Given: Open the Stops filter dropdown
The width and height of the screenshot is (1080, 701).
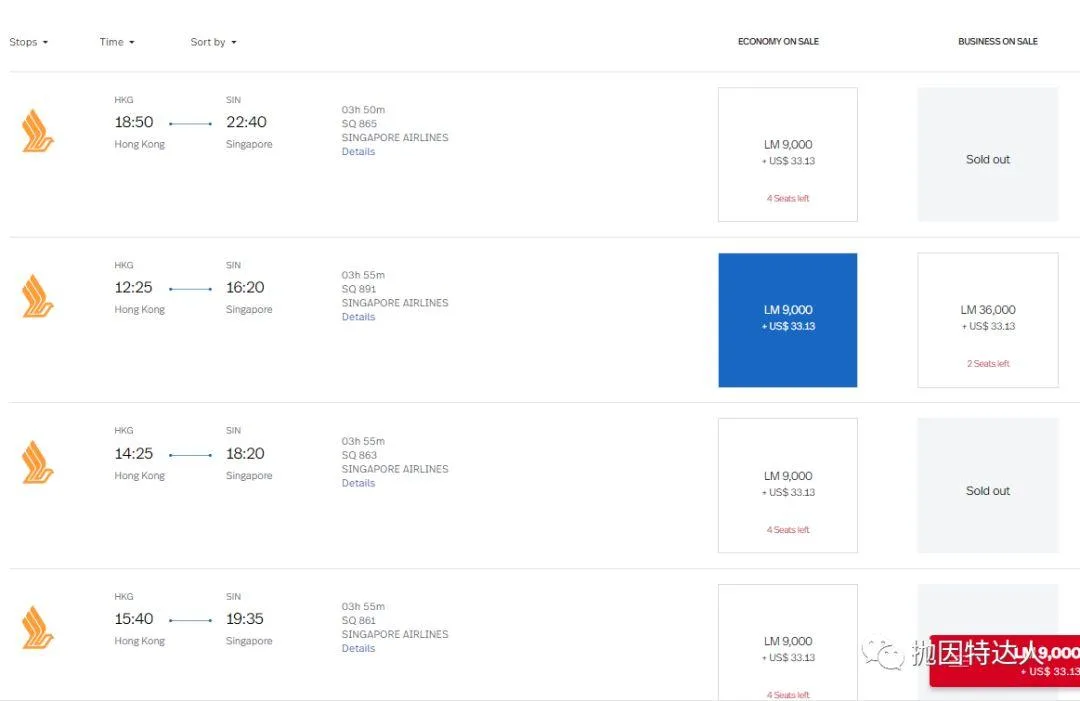Looking at the screenshot, I should 27,42.
